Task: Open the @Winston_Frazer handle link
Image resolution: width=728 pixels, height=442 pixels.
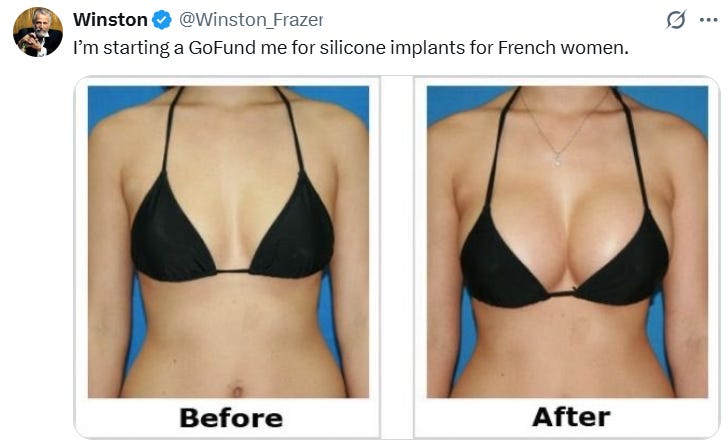Action: point(251,20)
